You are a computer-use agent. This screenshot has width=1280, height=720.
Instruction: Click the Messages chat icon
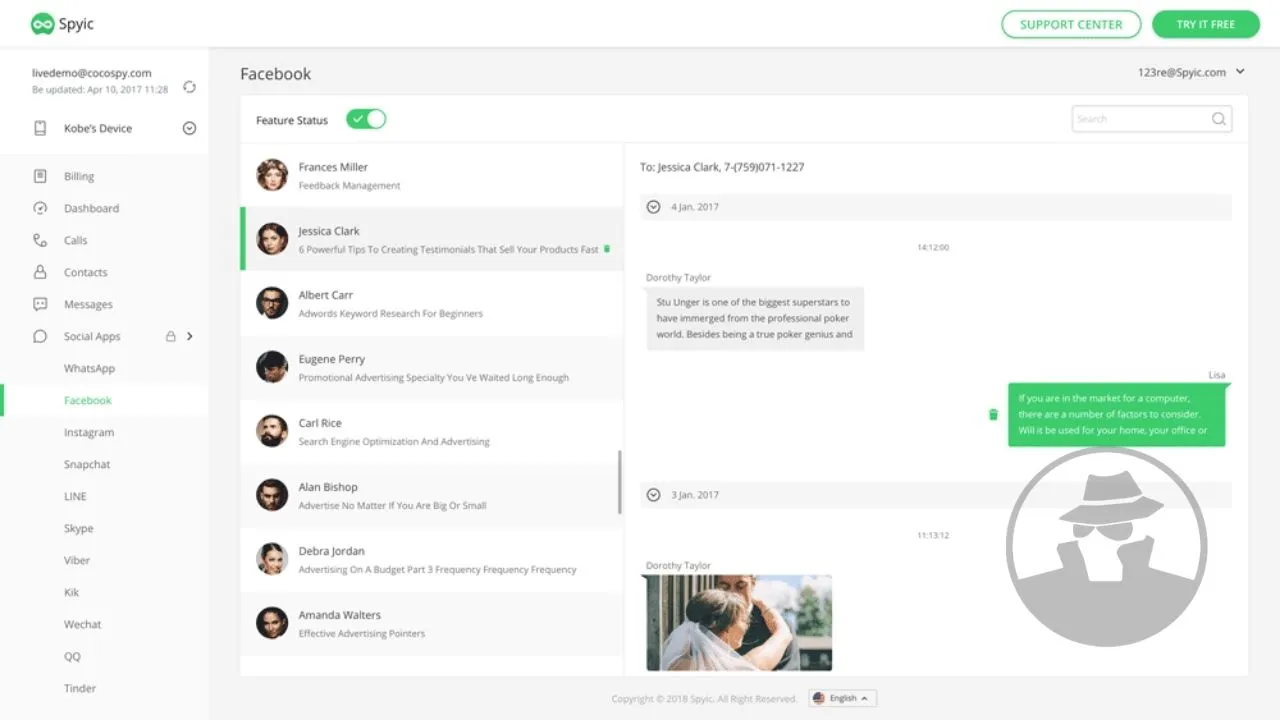coord(40,304)
